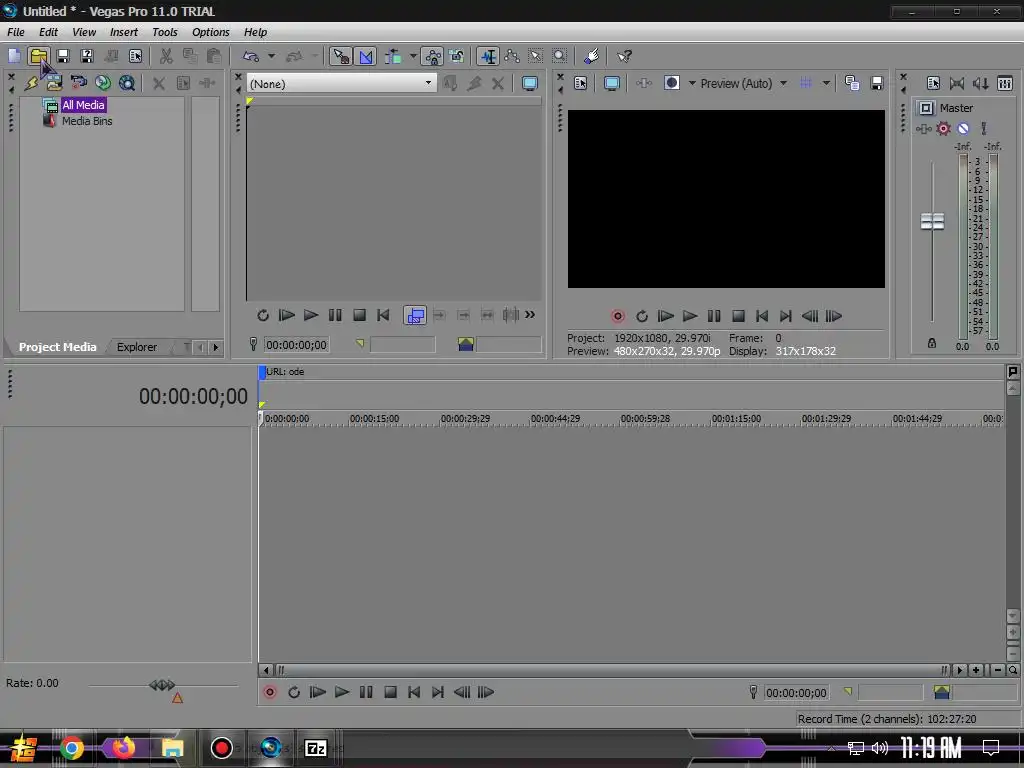1024x768 pixels.
Task: Select the Selection Edit tool
Action: pos(536,56)
